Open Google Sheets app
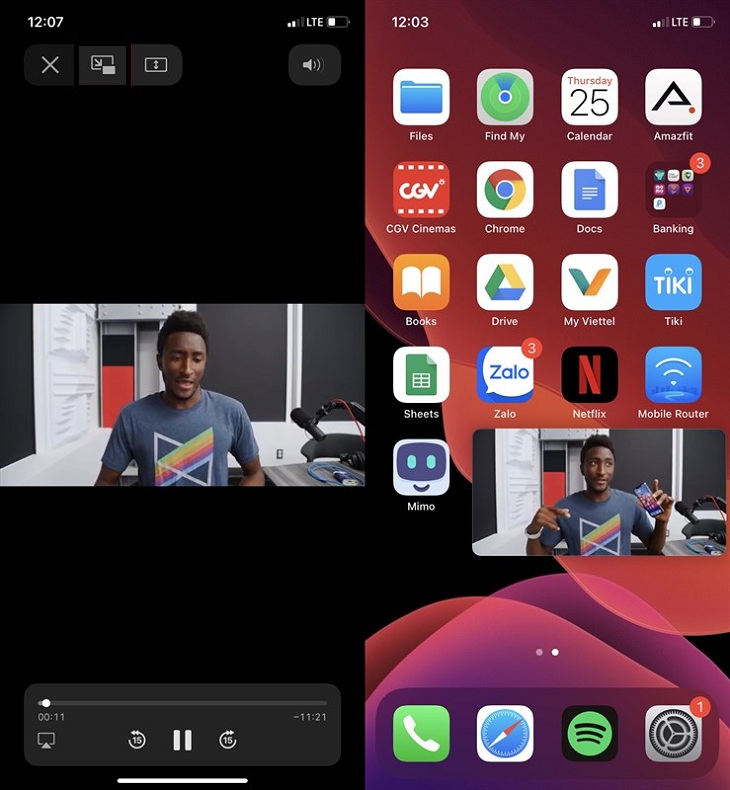 [421, 375]
